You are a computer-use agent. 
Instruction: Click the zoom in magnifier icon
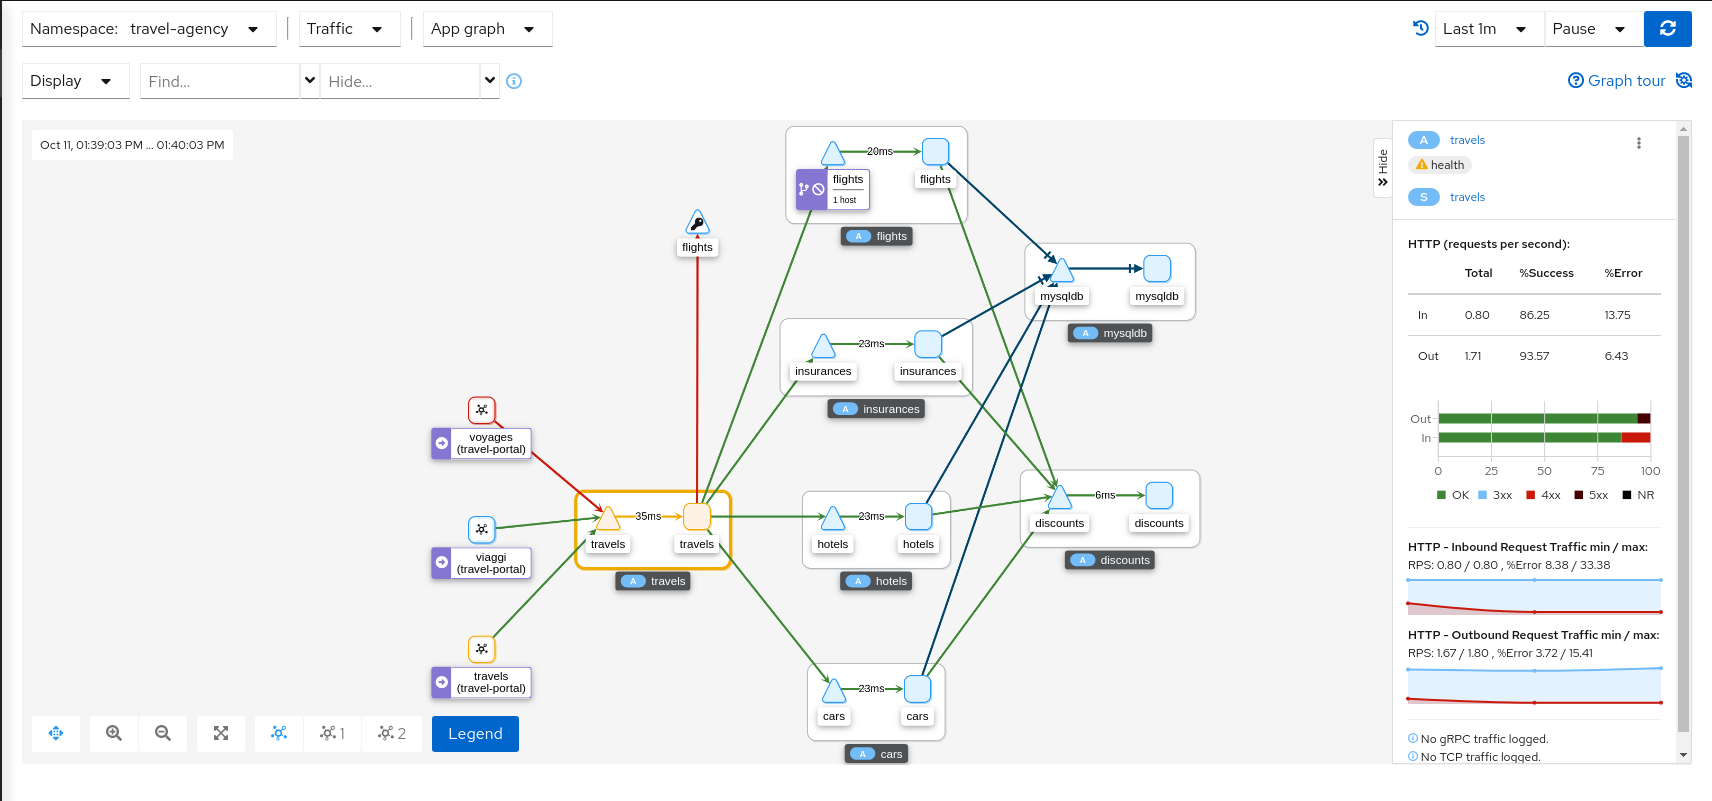114,733
